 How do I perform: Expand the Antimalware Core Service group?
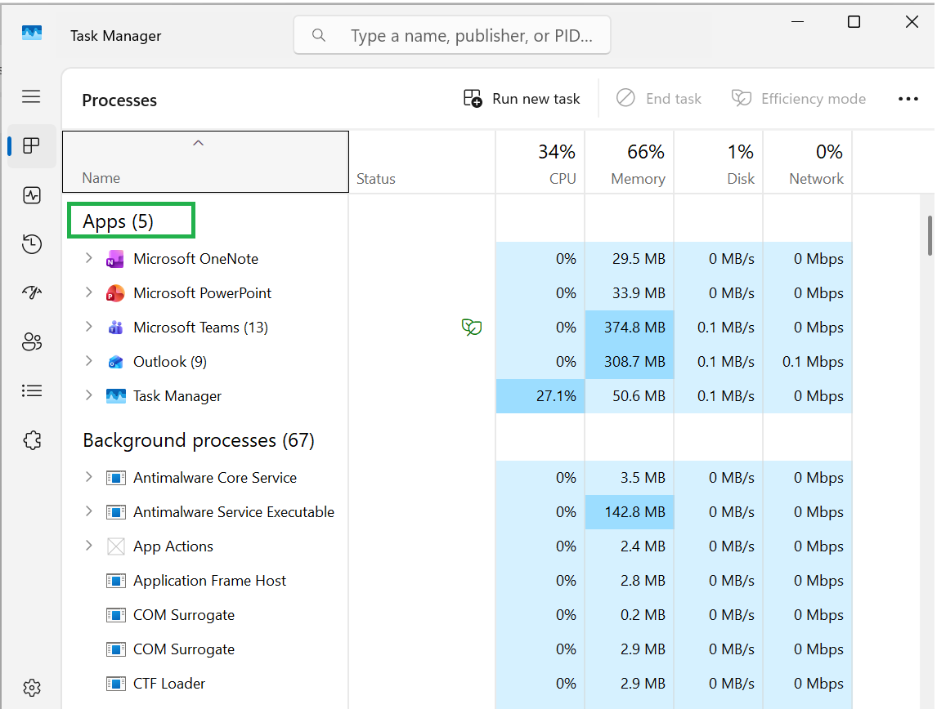(88, 477)
